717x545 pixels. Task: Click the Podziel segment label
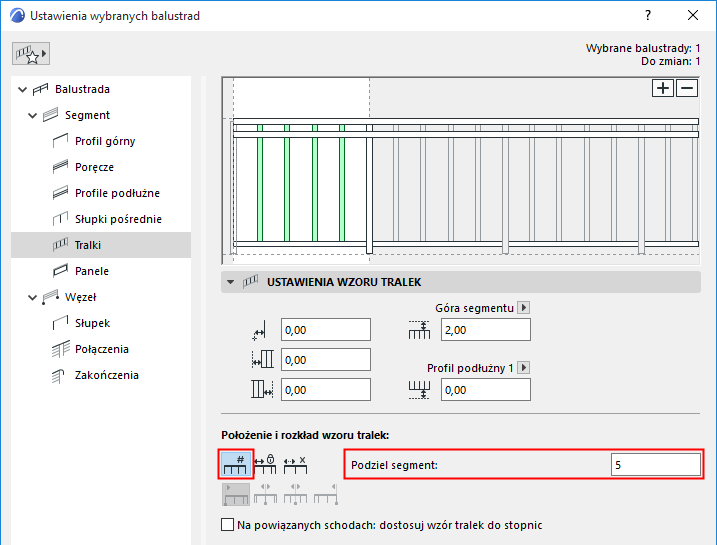[x=394, y=465]
